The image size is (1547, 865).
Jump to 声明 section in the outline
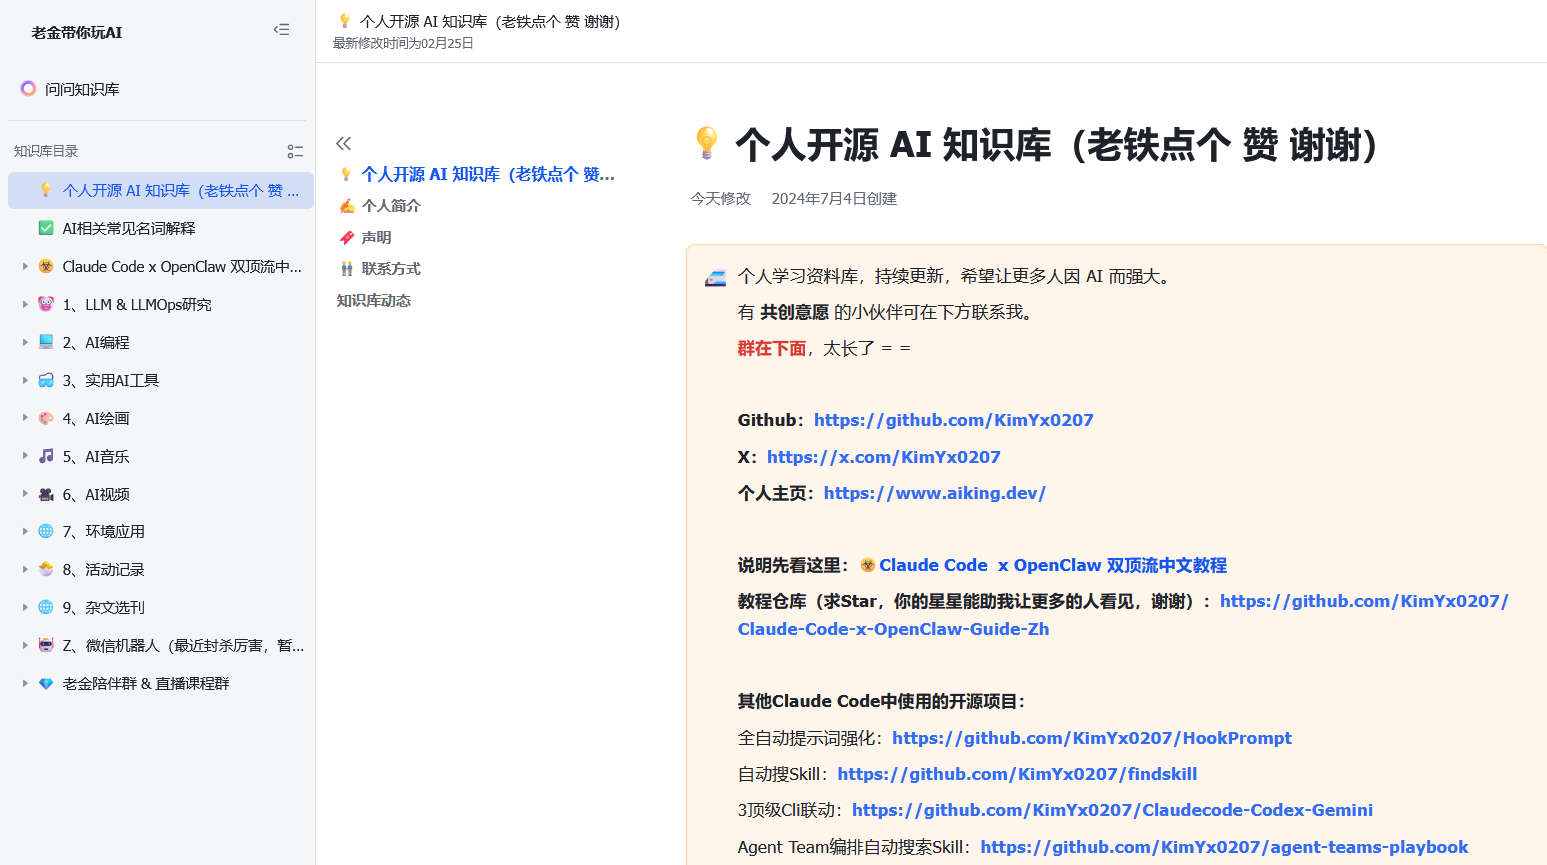coord(376,237)
